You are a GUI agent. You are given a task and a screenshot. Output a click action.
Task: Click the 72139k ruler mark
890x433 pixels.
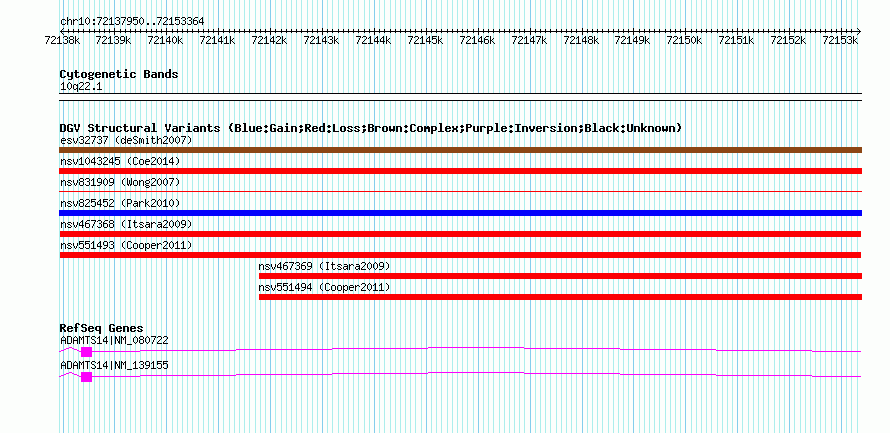tap(114, 40)
